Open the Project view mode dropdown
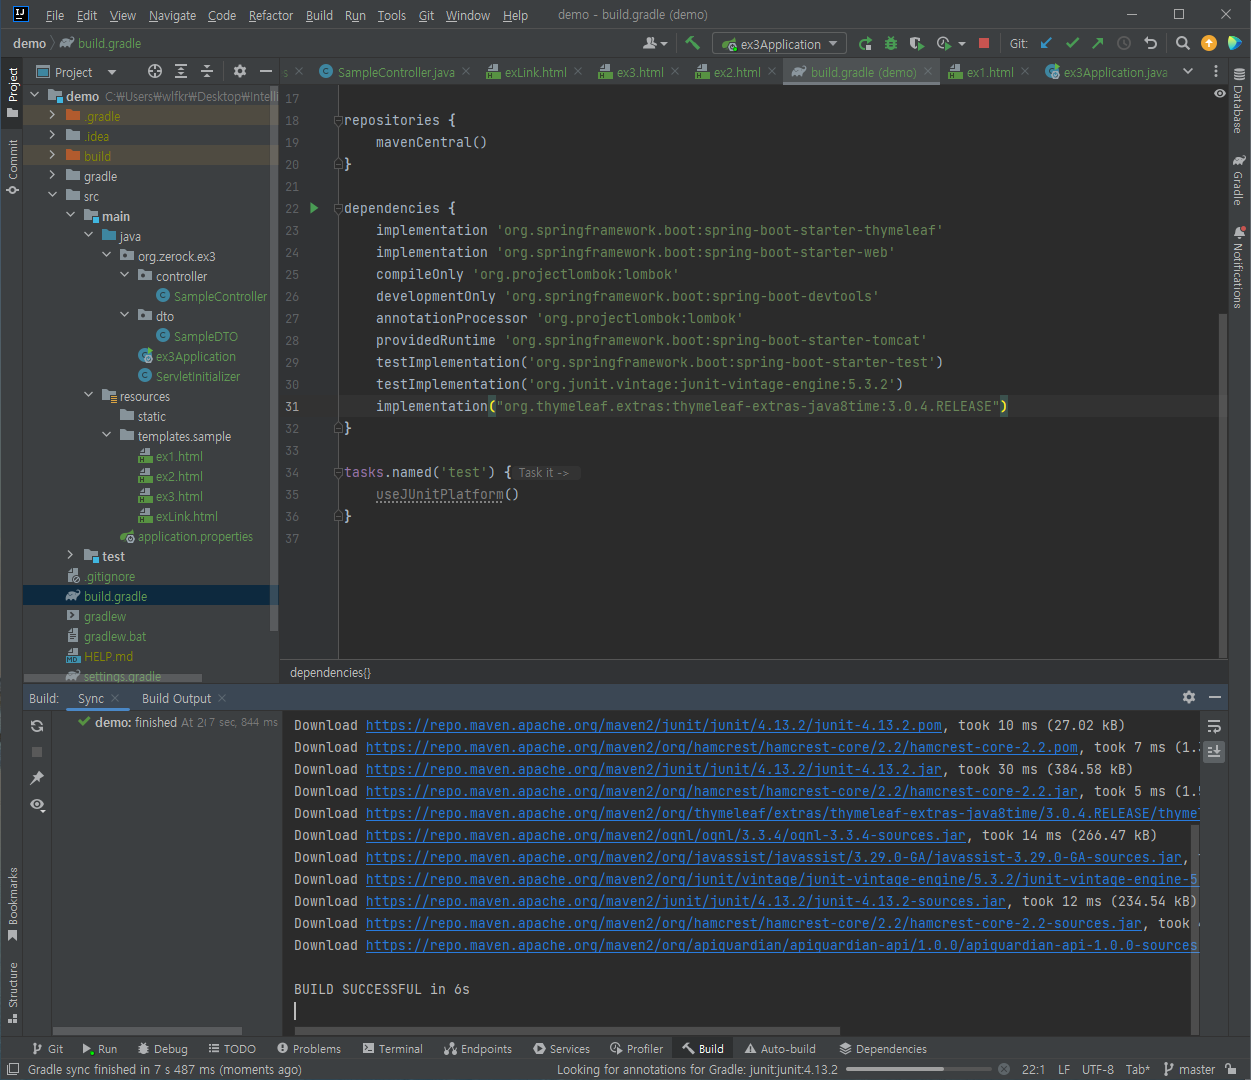This screenshot has width=1251, height=1080. point(111,72)
